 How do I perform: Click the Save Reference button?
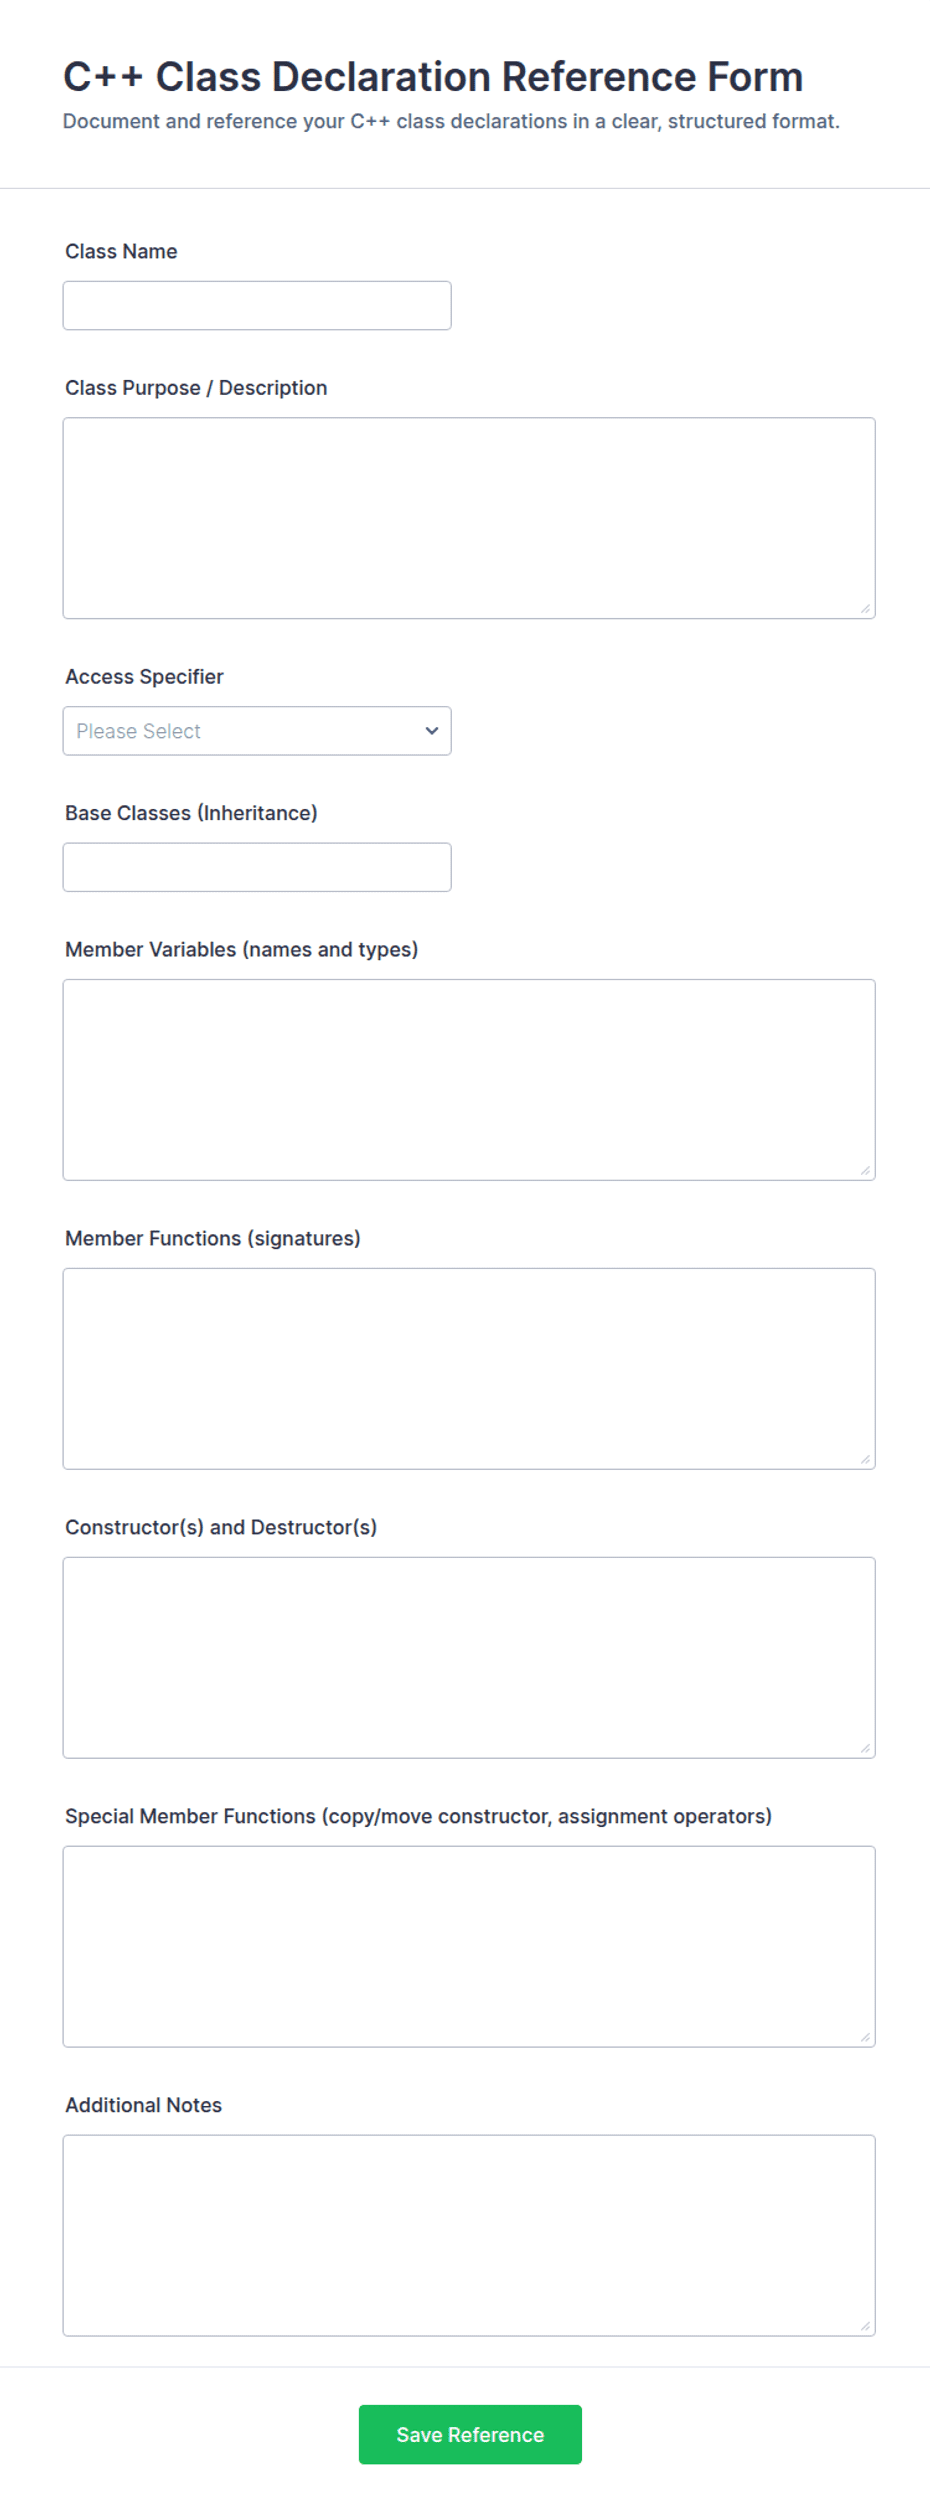pos(470,2434)
